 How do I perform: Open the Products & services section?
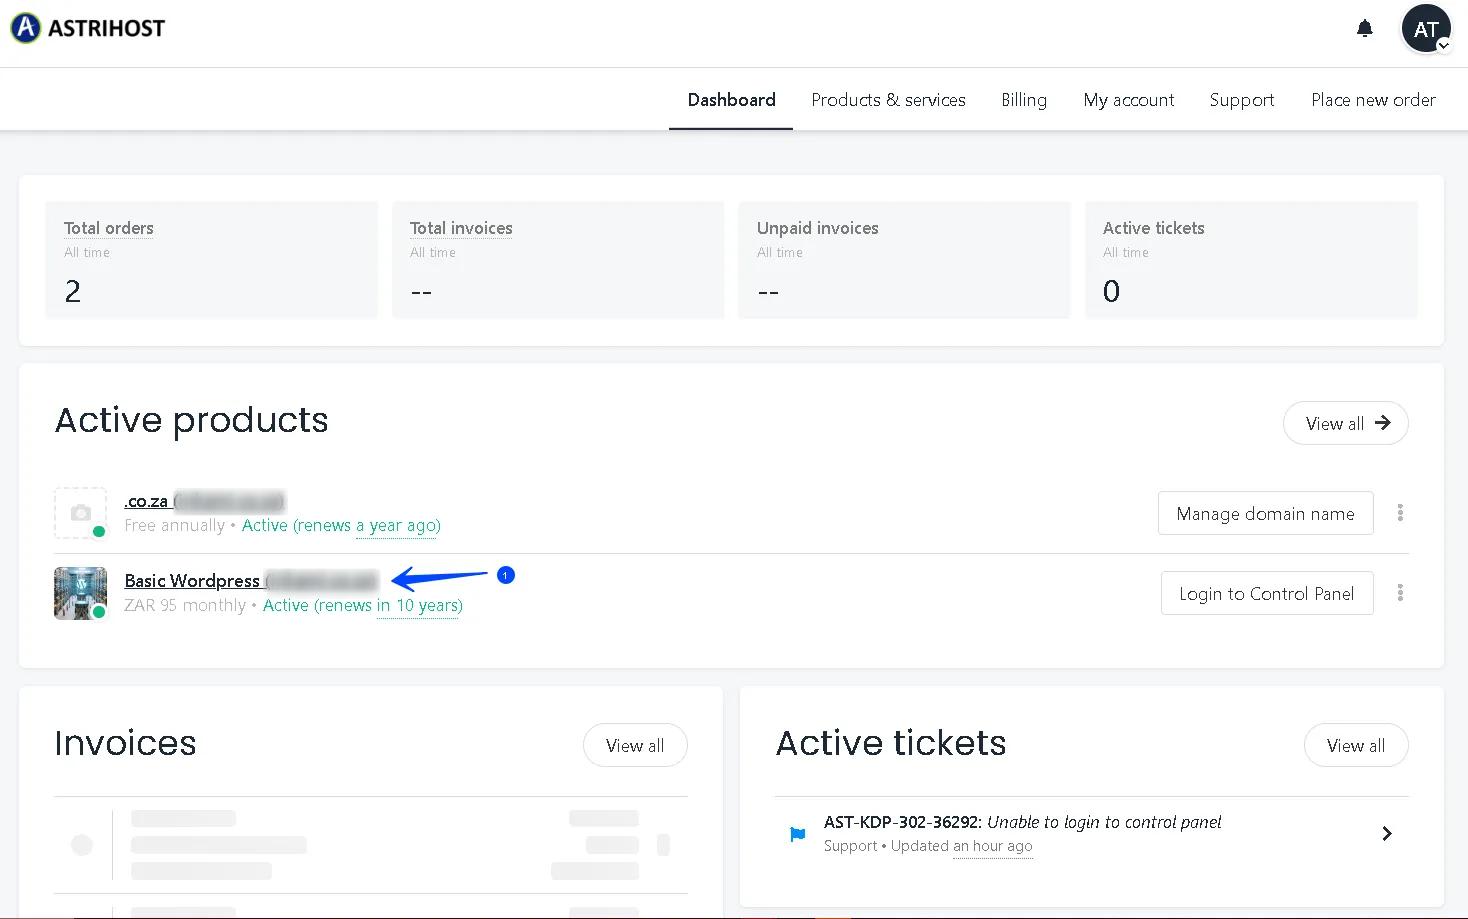[888, 99]
